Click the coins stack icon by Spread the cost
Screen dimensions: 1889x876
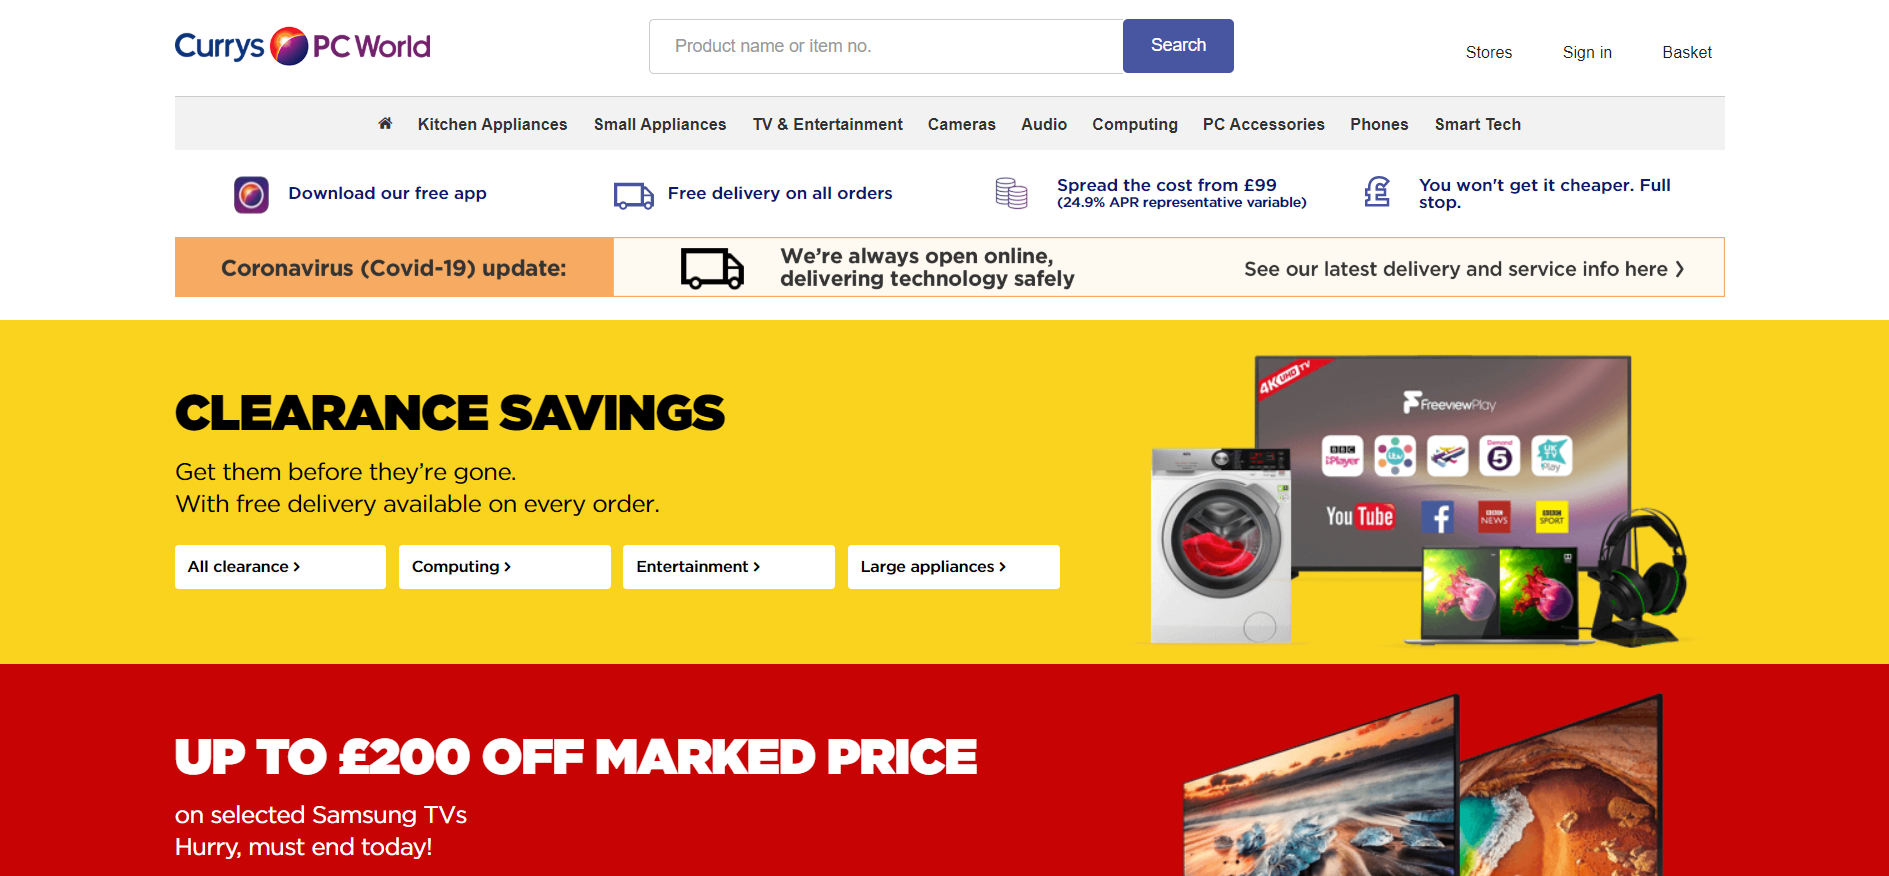coord(1011,193)
